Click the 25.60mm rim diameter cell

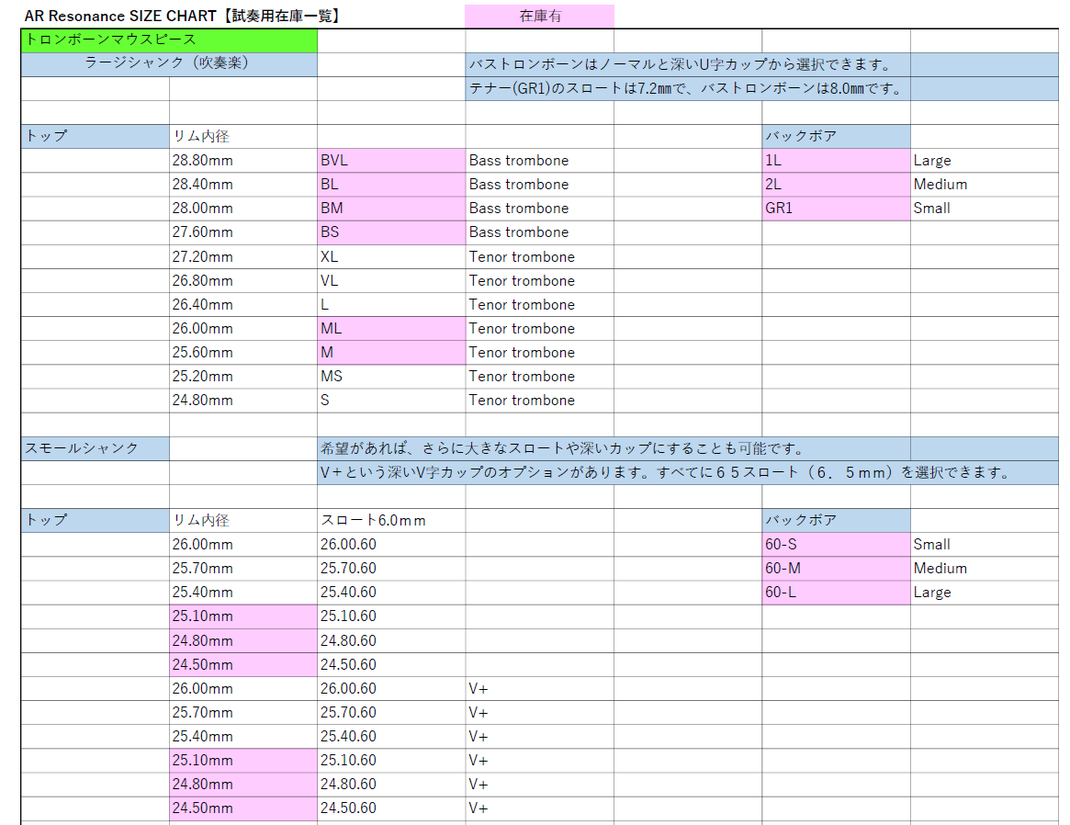coord(243,352)
